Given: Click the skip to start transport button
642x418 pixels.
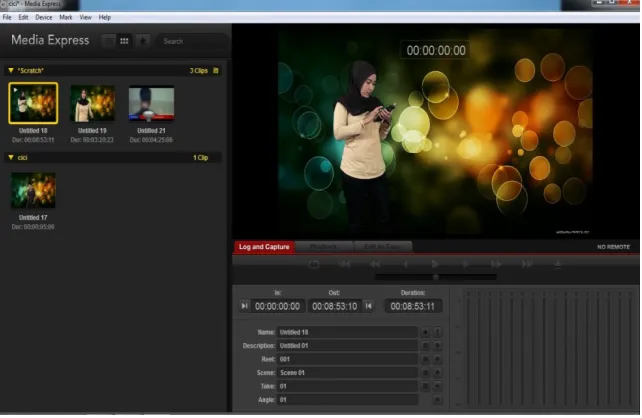Looking at the screenshot, I should click(x=345, y=265).
